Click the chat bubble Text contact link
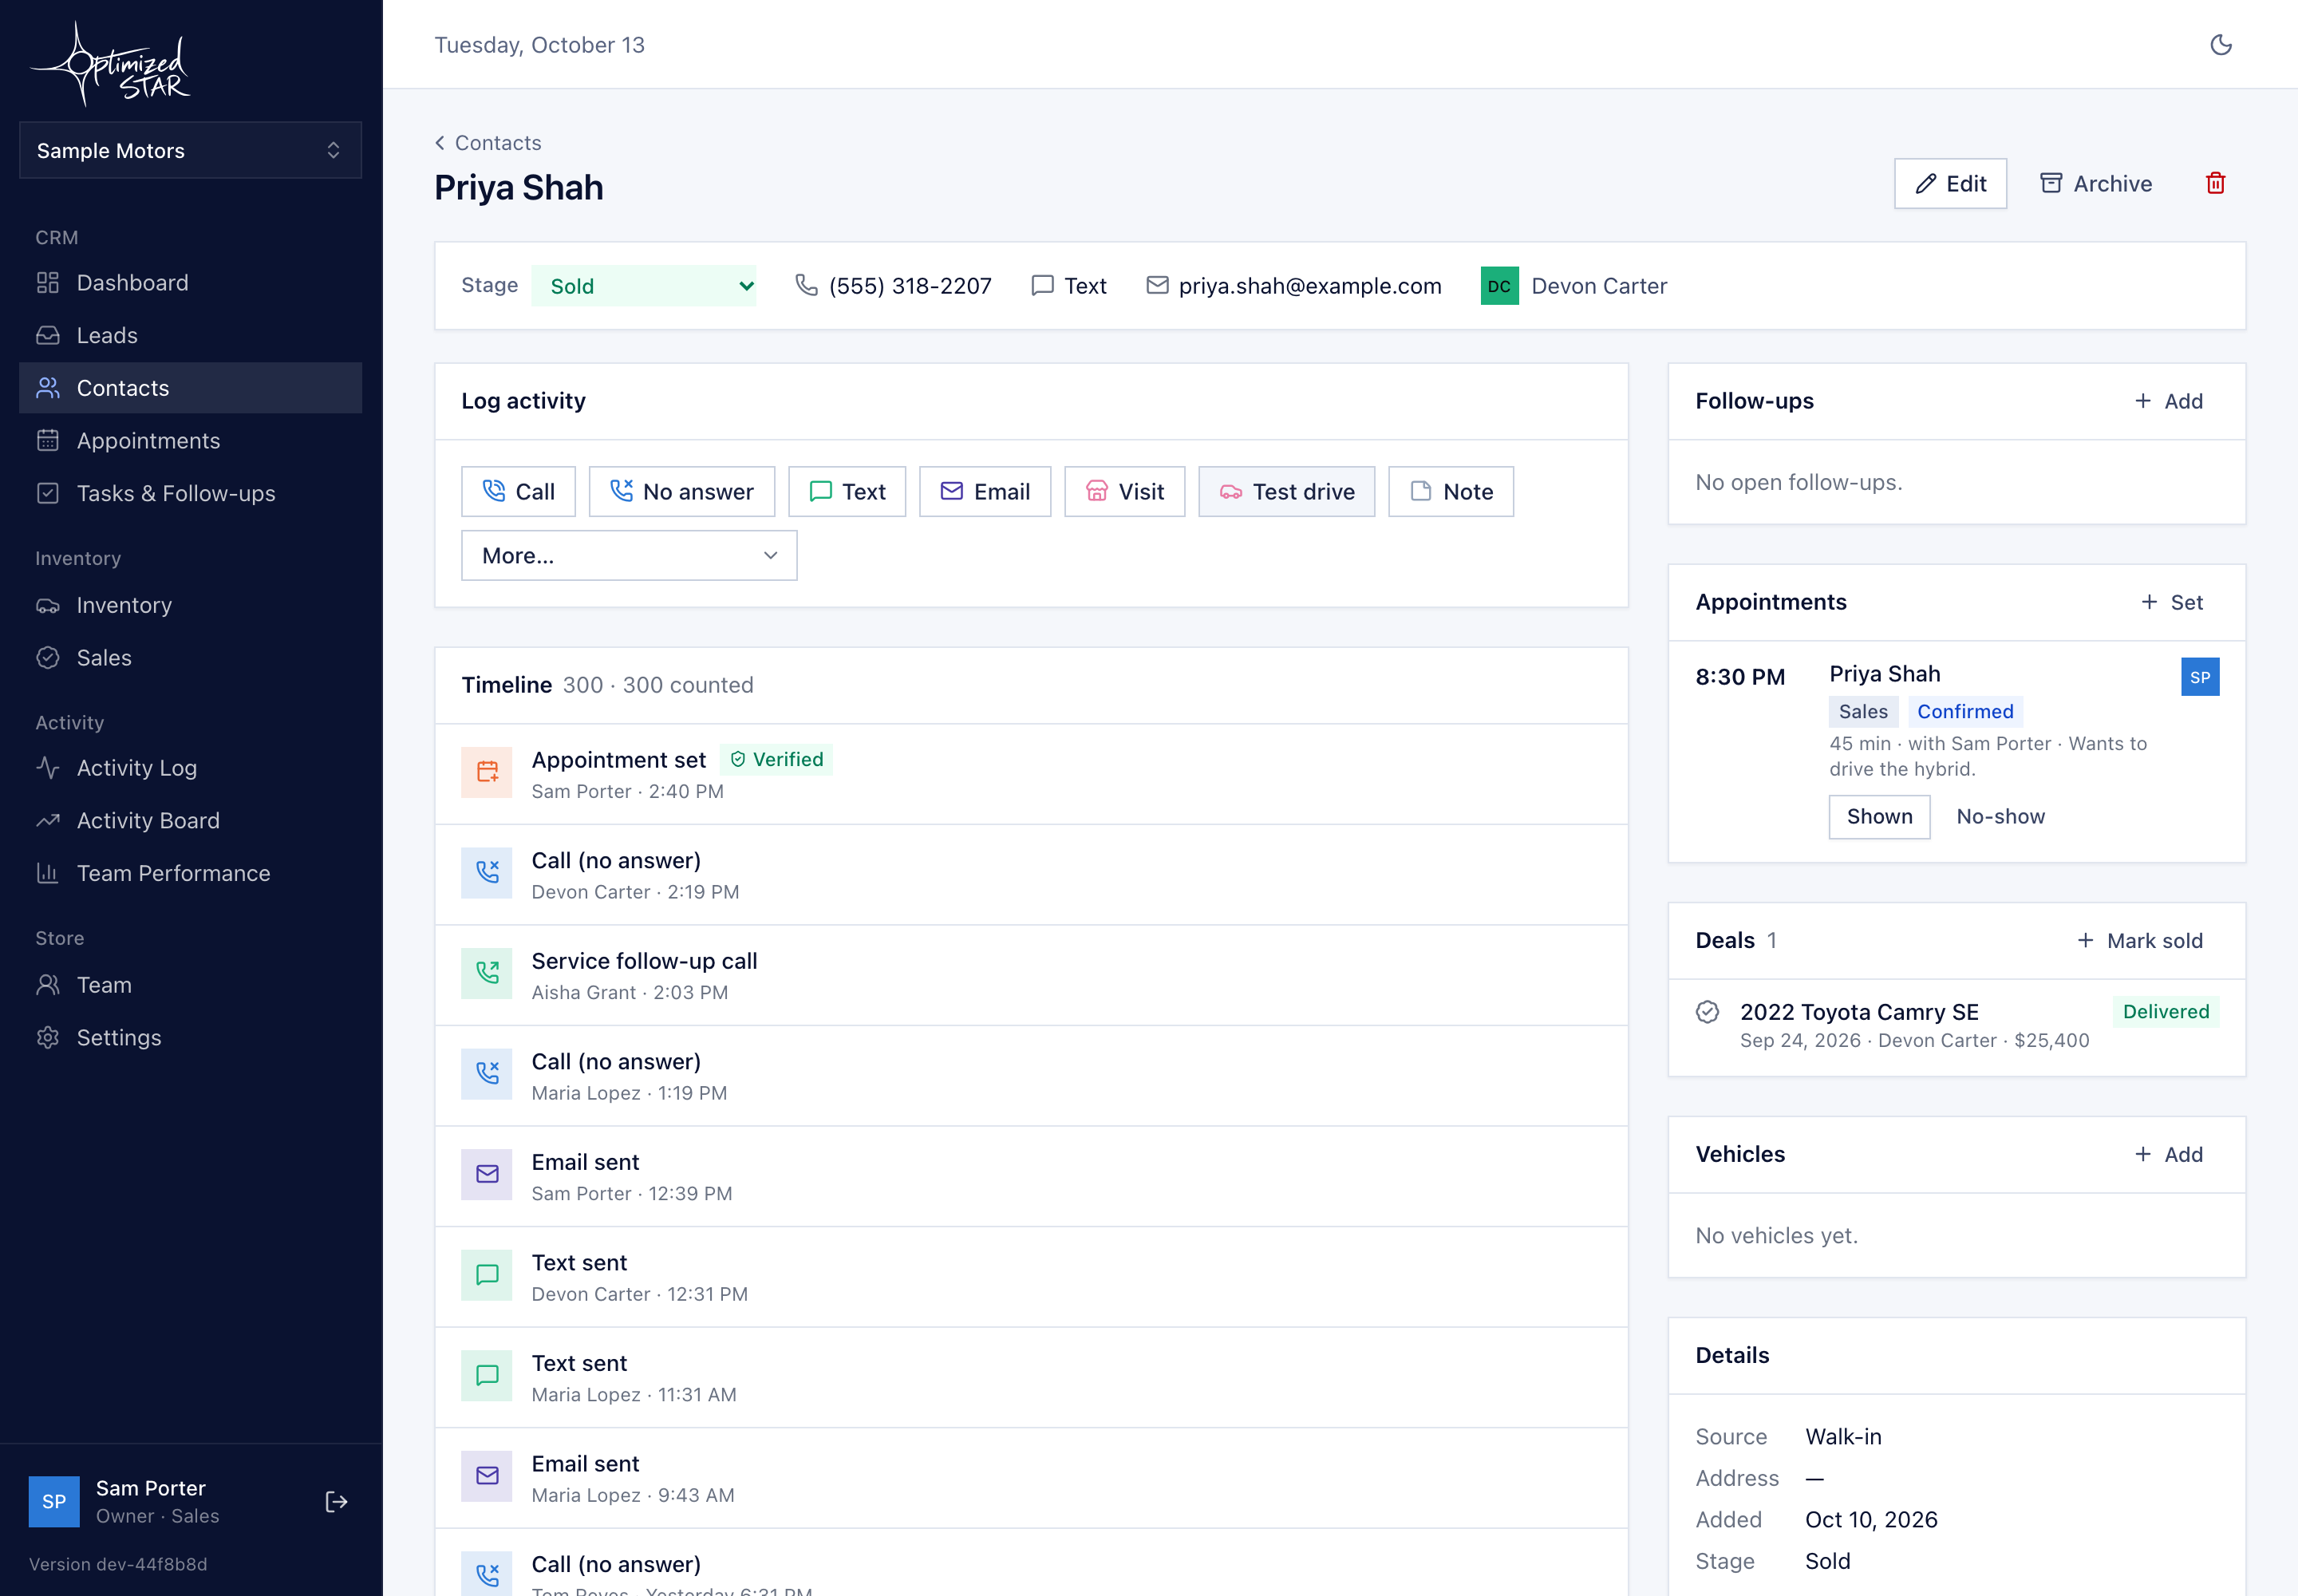 click(x=1068, y=286)
